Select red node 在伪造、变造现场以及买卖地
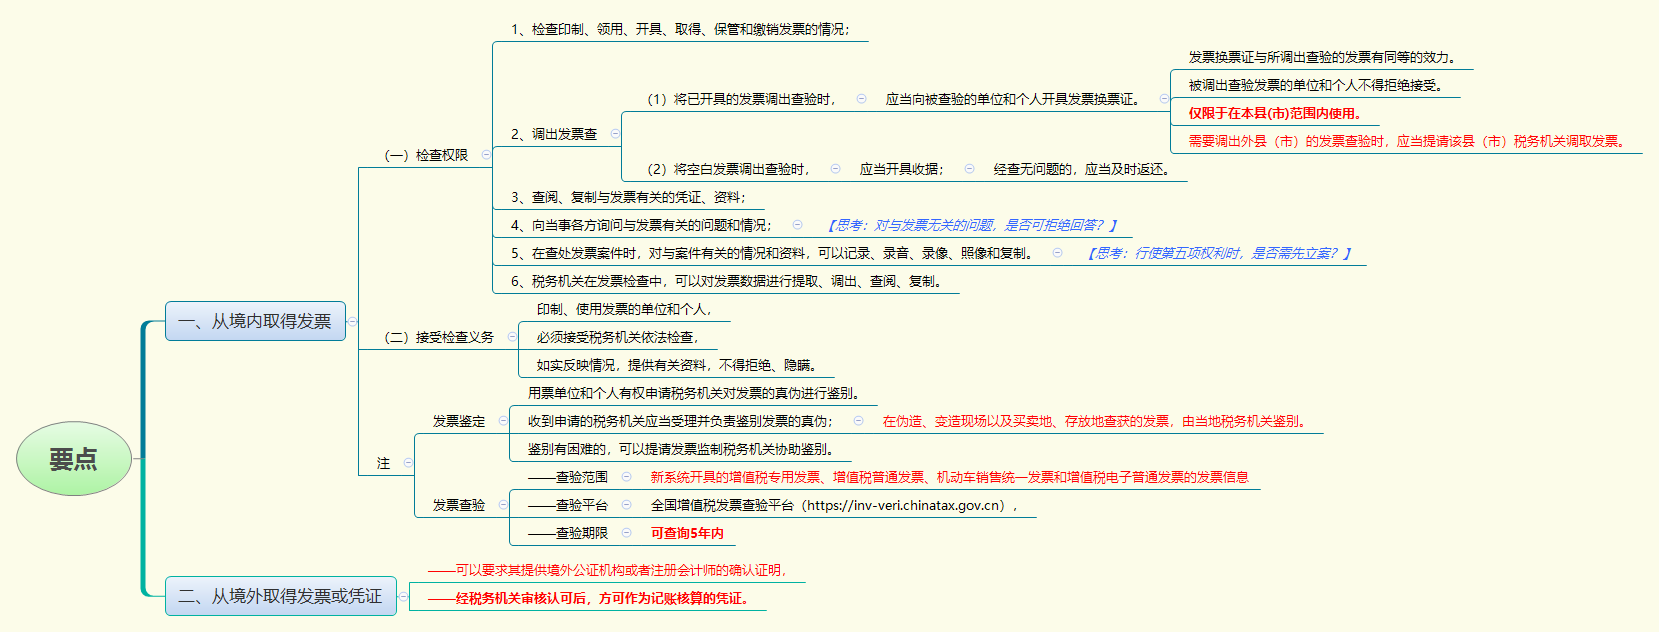 pyautogui.click(x=1096, y=421)
